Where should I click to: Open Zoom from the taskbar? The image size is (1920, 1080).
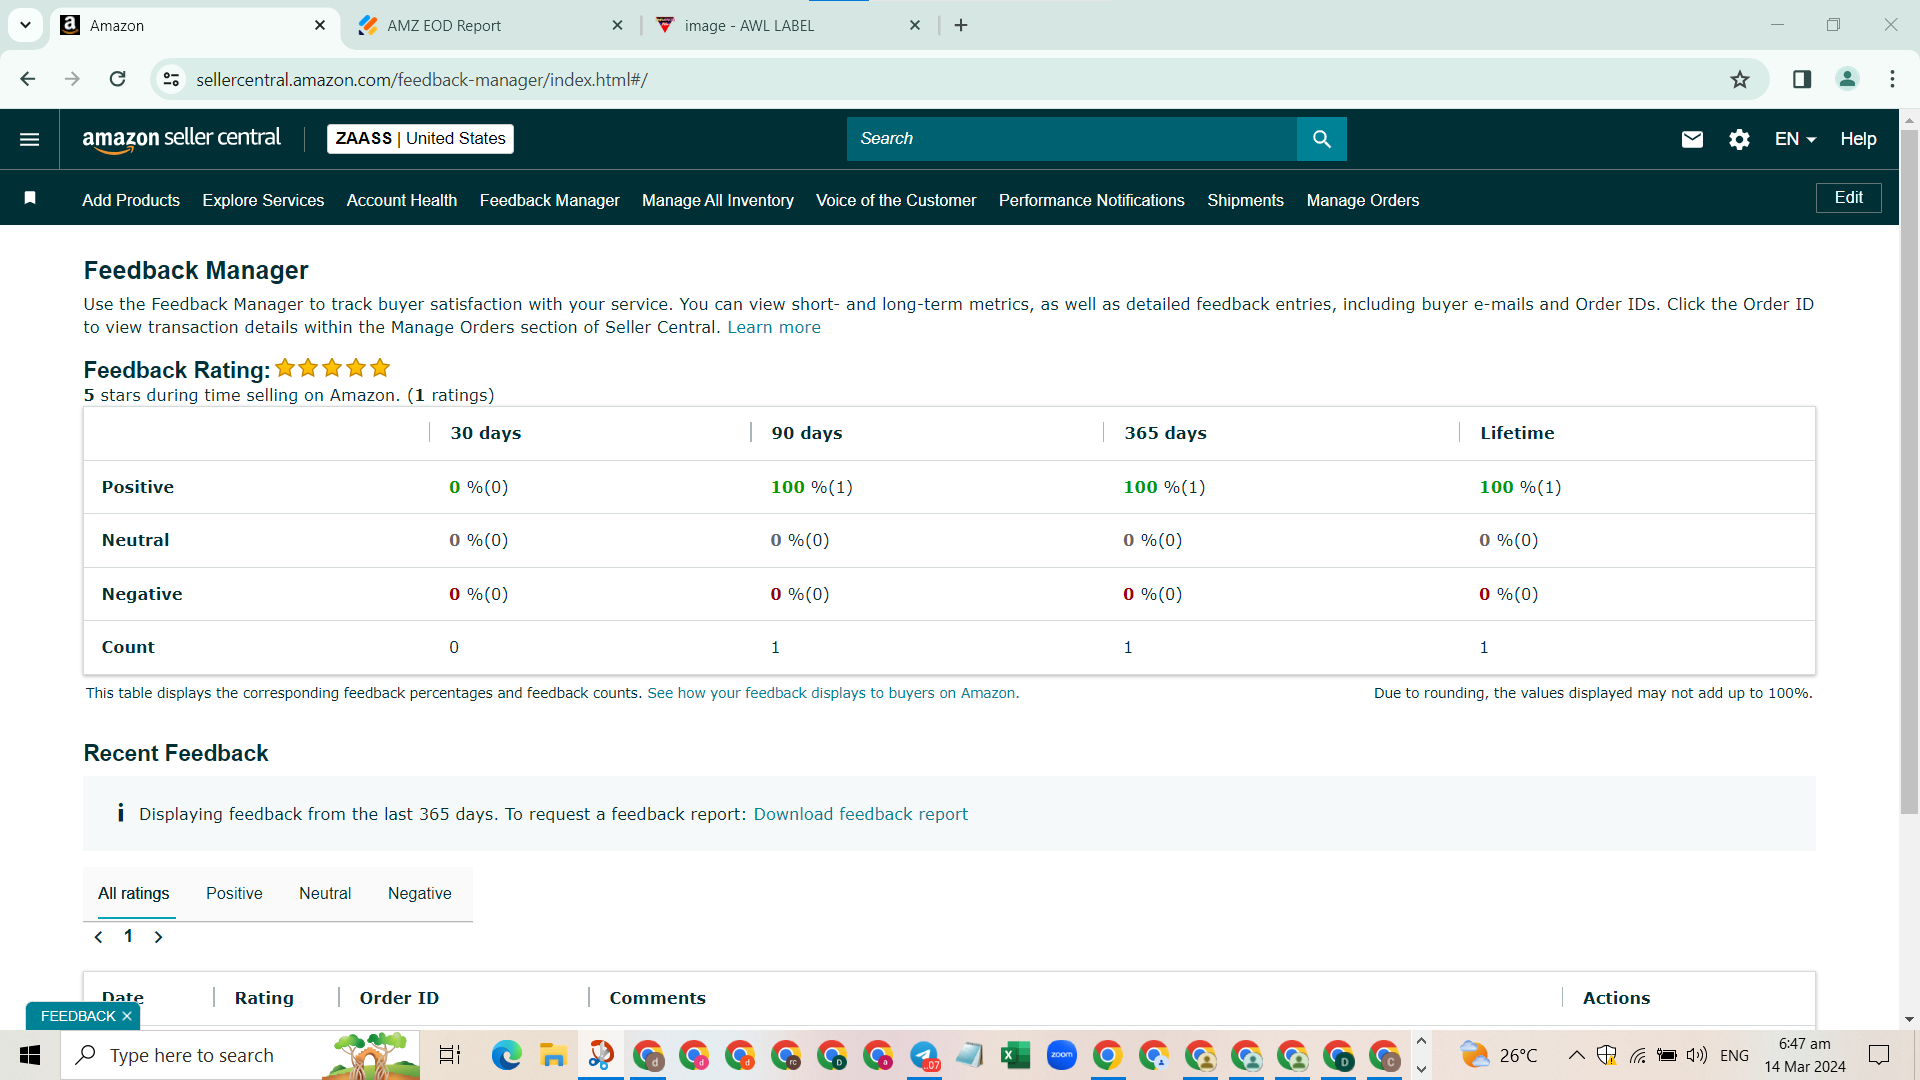pyautogui.click(x=1061, y=1055)
